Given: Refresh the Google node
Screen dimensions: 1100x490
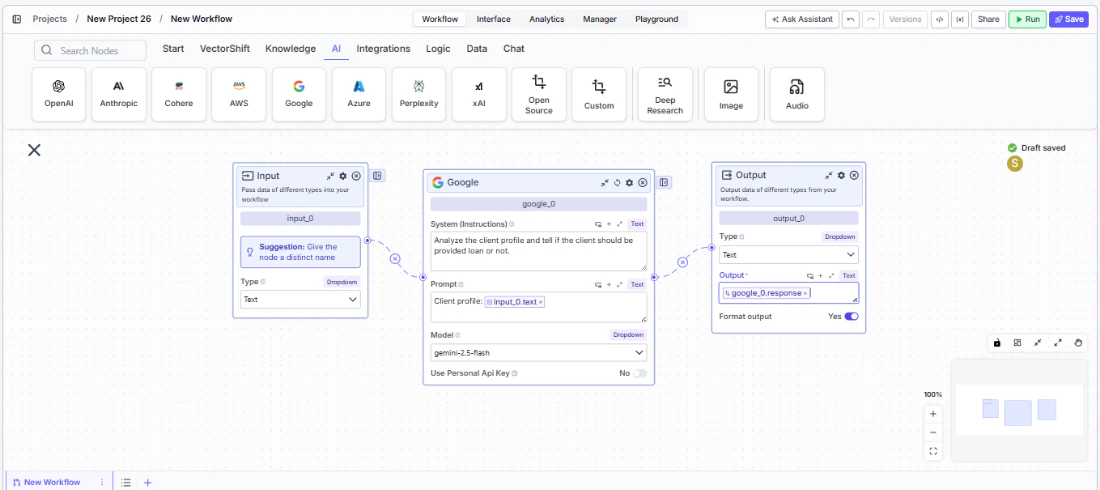Looking at the screenshot, I should click(617, 183).
